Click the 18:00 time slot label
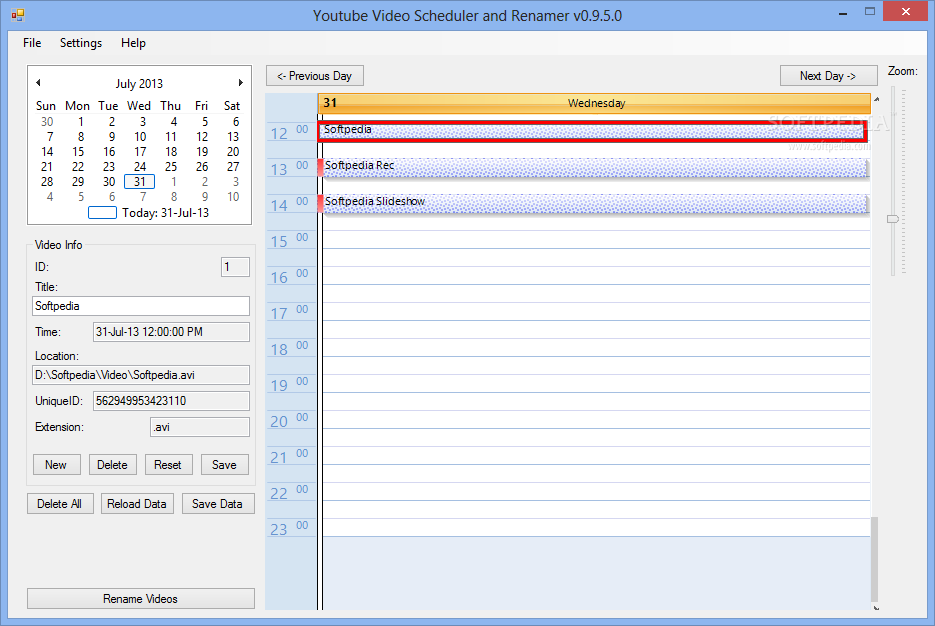This screenshot has height=626, width=935. 290,348
